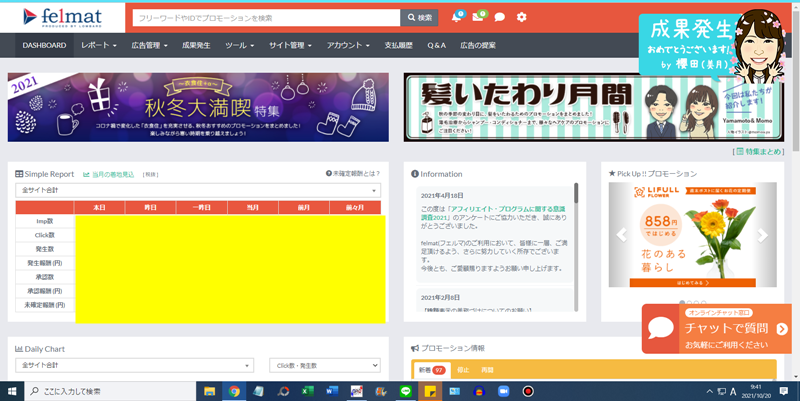Click the 本日 column header
Viewport: 800px width, 401px height.
click(x=99, y=208)
